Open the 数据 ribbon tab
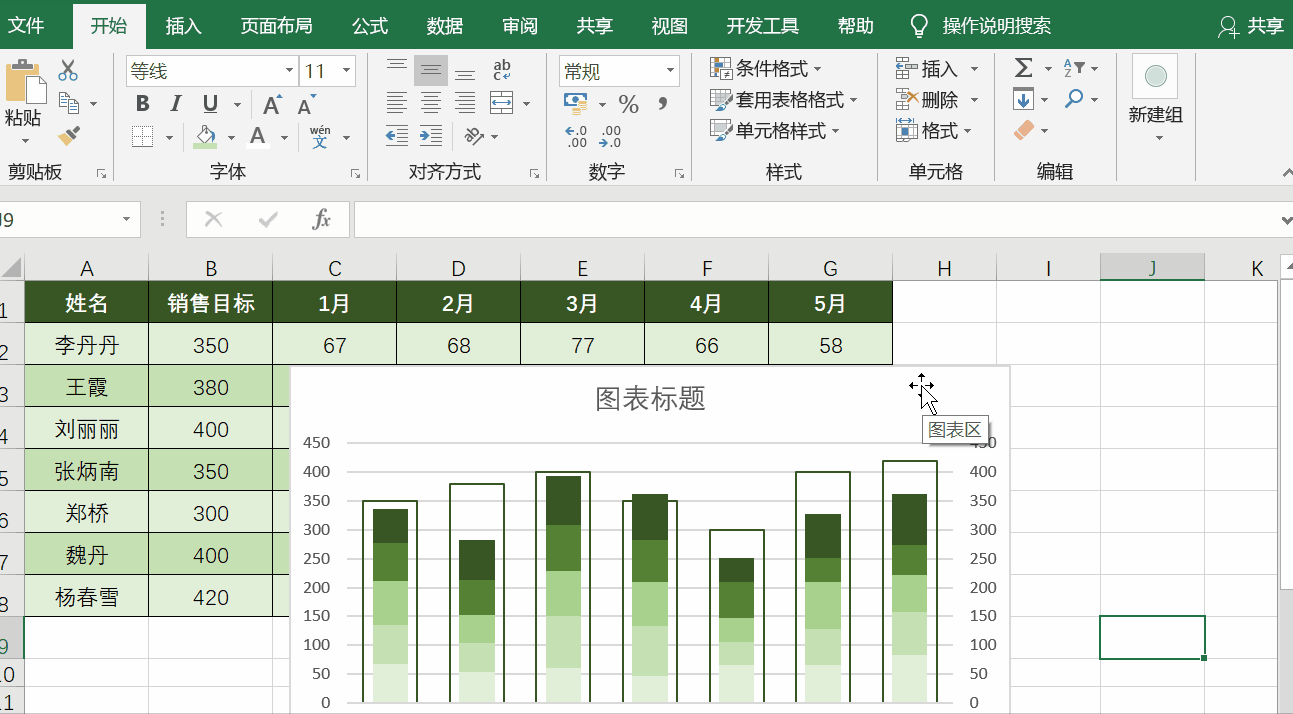 click(445, 26)
